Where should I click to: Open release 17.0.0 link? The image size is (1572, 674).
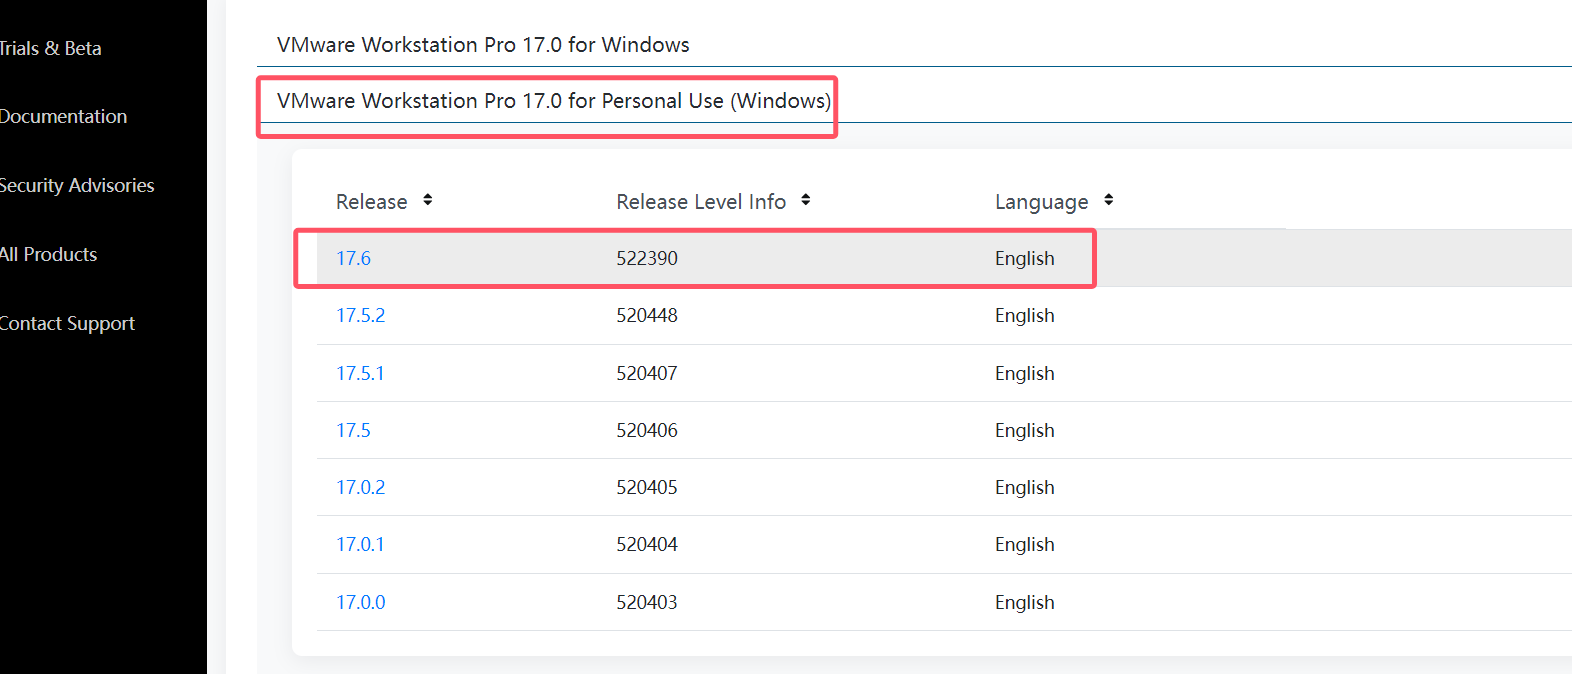point(360,602)
